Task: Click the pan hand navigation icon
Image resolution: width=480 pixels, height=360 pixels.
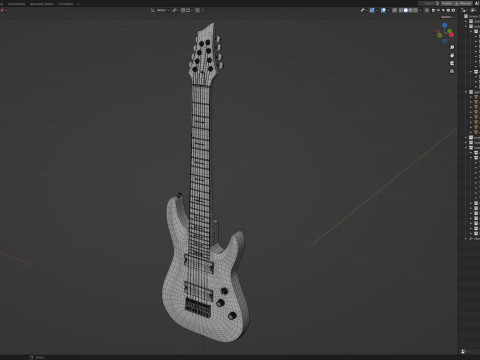Action: coord(452,55)
